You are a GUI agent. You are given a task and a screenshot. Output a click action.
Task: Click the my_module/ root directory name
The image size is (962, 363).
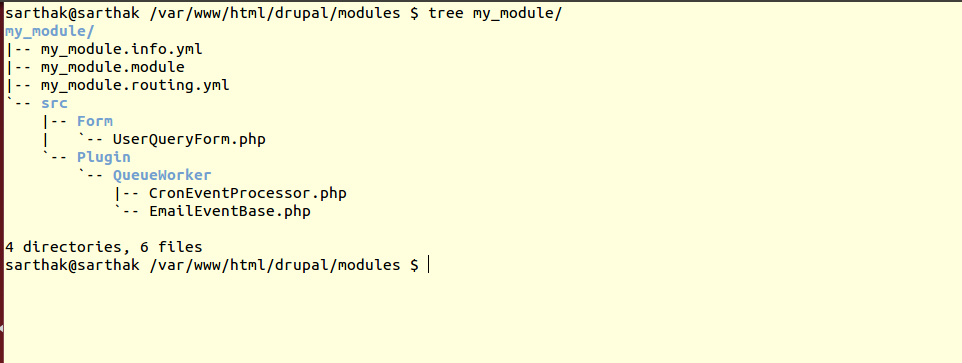(x=50, y=32)
